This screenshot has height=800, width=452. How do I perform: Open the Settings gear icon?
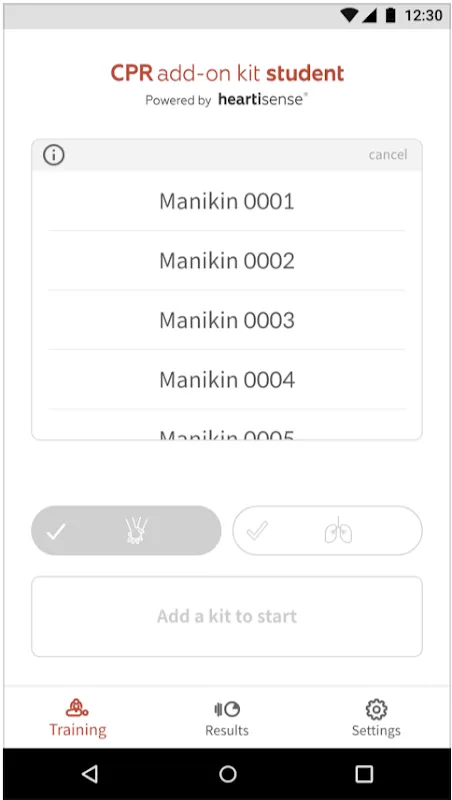point(376,709)
